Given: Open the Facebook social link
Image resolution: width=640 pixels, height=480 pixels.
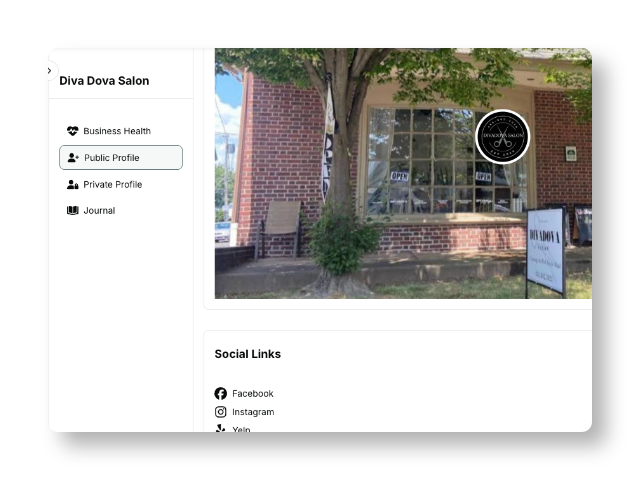Looking at the screenshot, I should (x=244, y=393).
